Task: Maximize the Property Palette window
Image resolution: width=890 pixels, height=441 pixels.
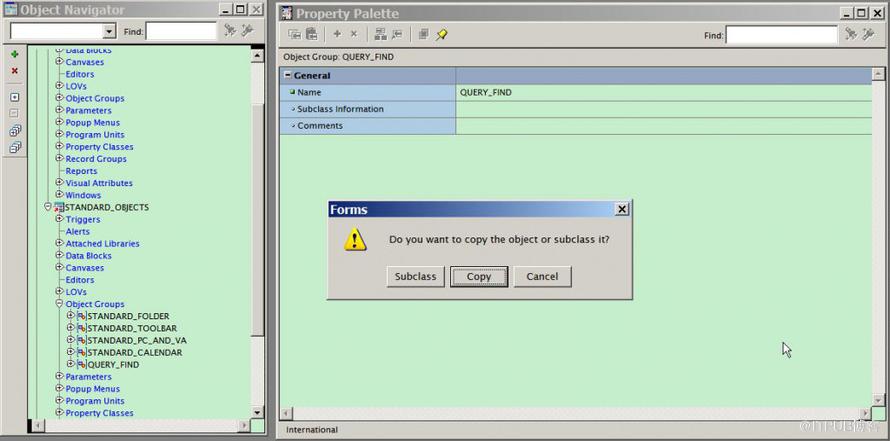Action: 862,13
